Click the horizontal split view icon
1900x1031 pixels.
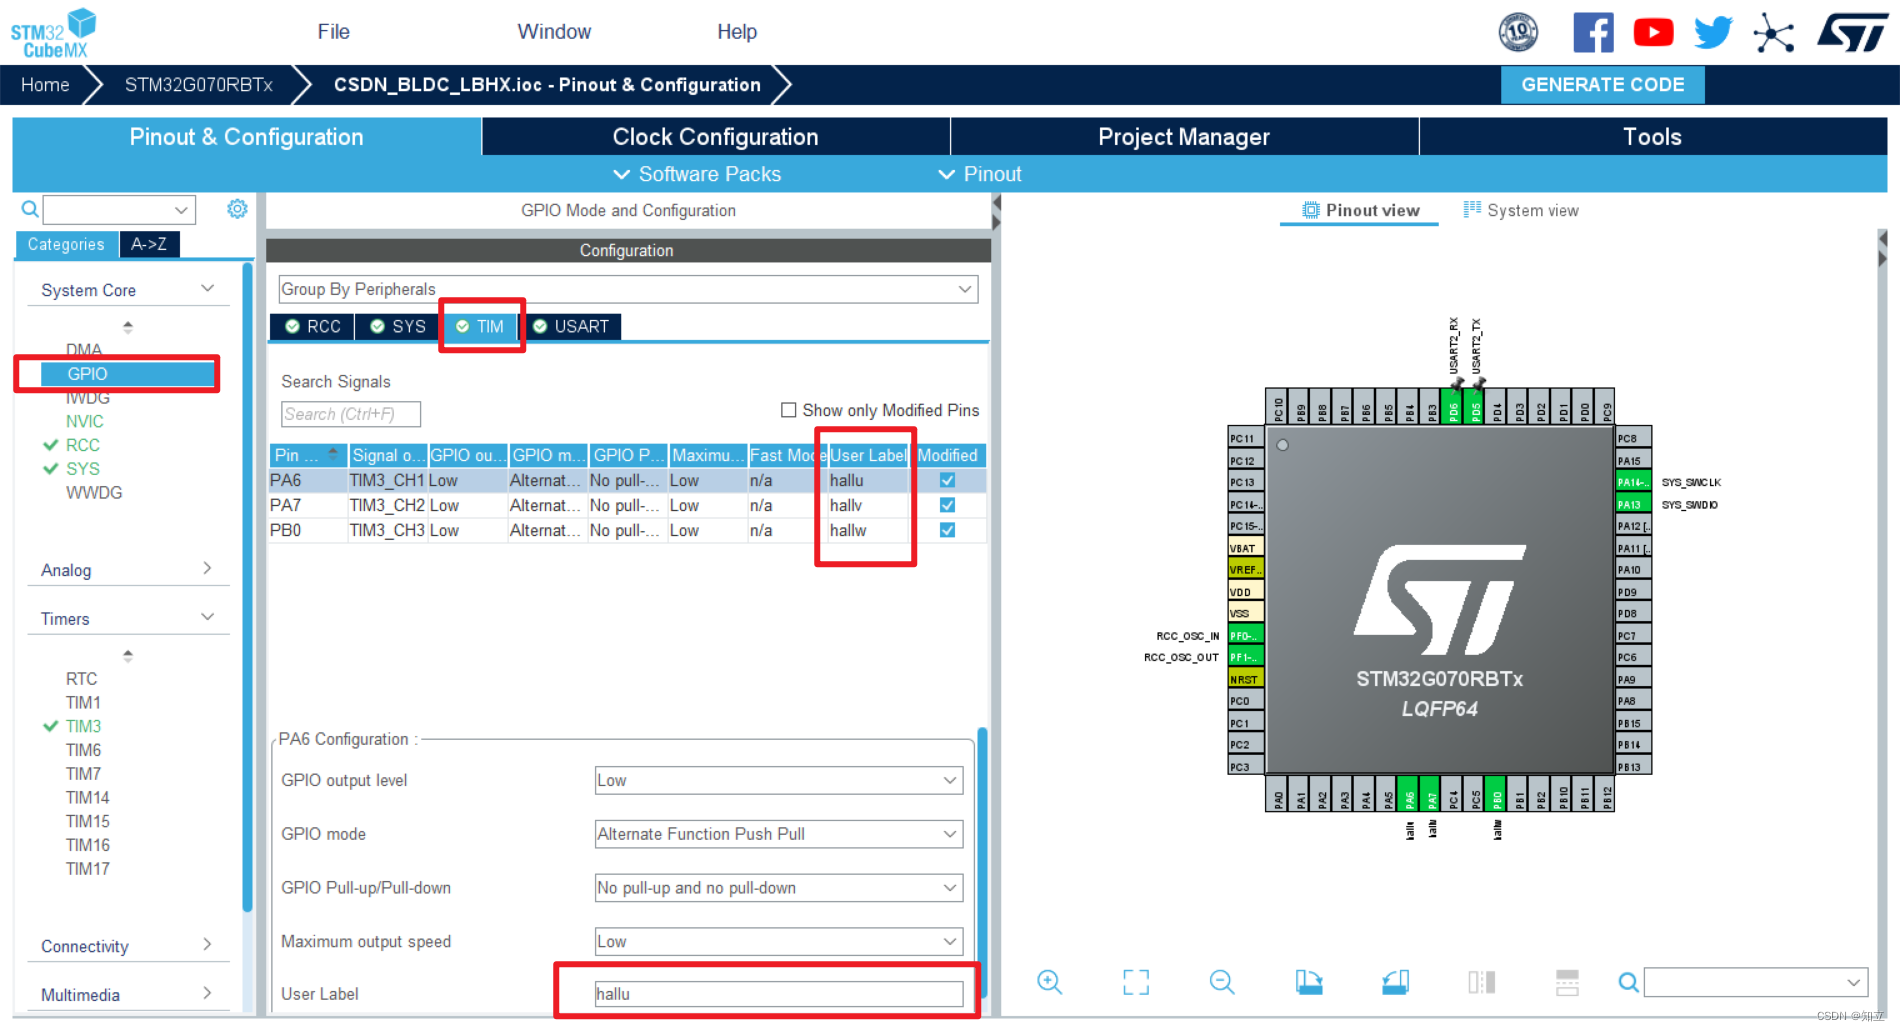click(x=1567, y=982)
